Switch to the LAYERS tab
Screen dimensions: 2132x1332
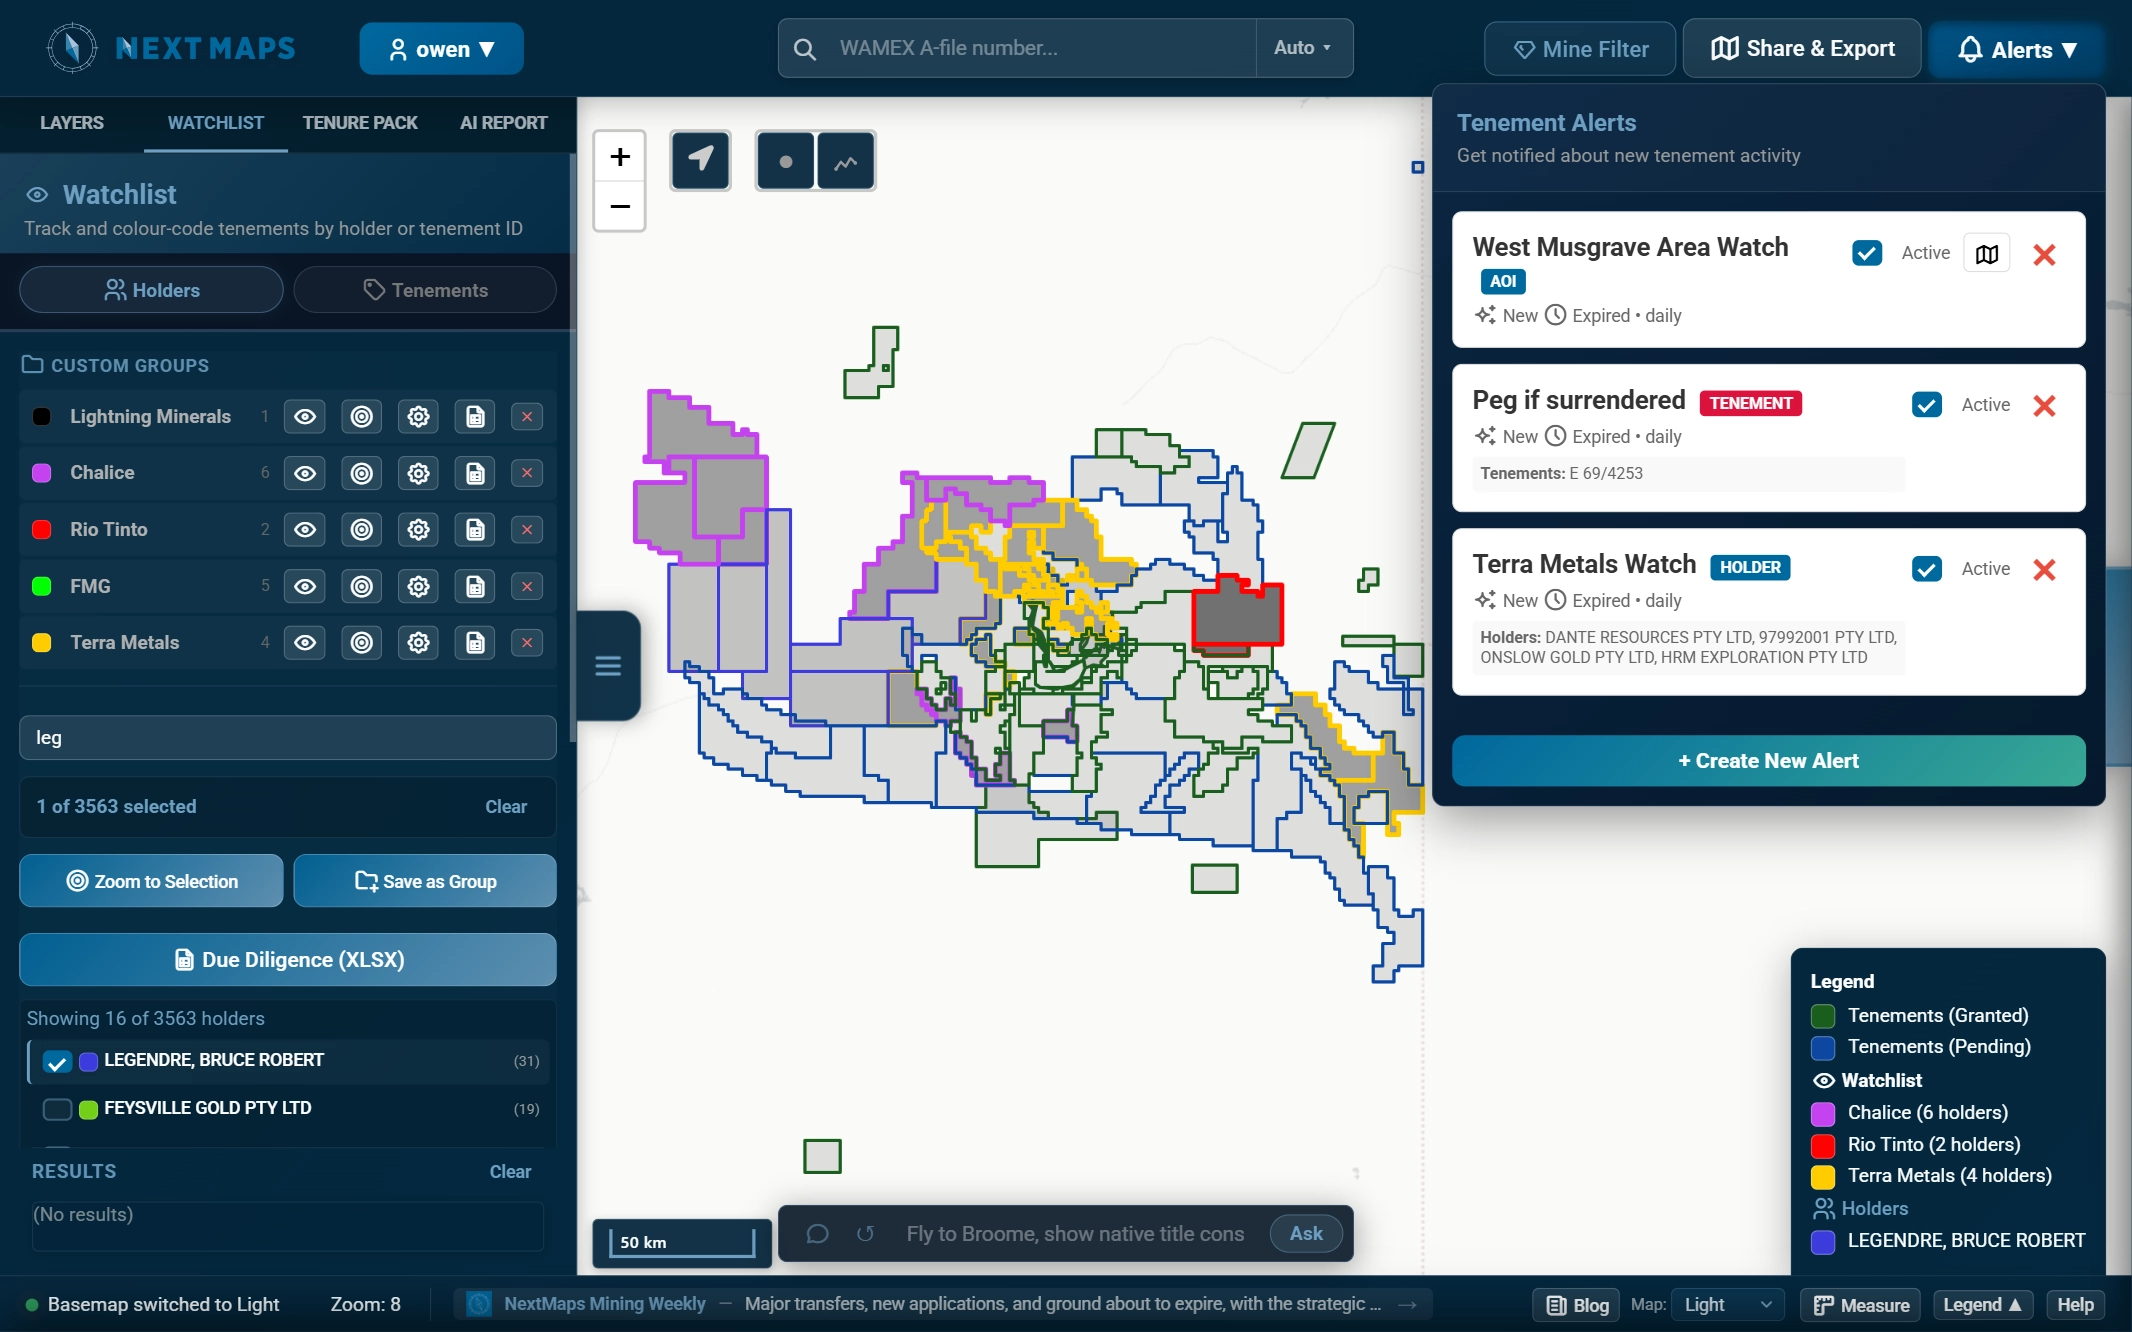[72, 123]
